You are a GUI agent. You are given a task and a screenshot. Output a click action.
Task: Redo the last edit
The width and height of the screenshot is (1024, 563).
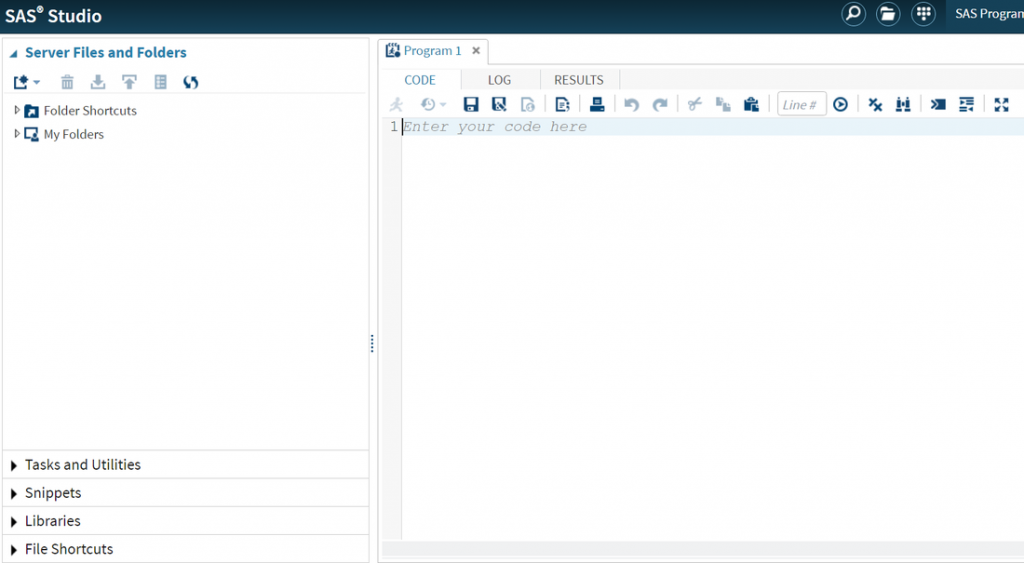[x=660, y=105]
